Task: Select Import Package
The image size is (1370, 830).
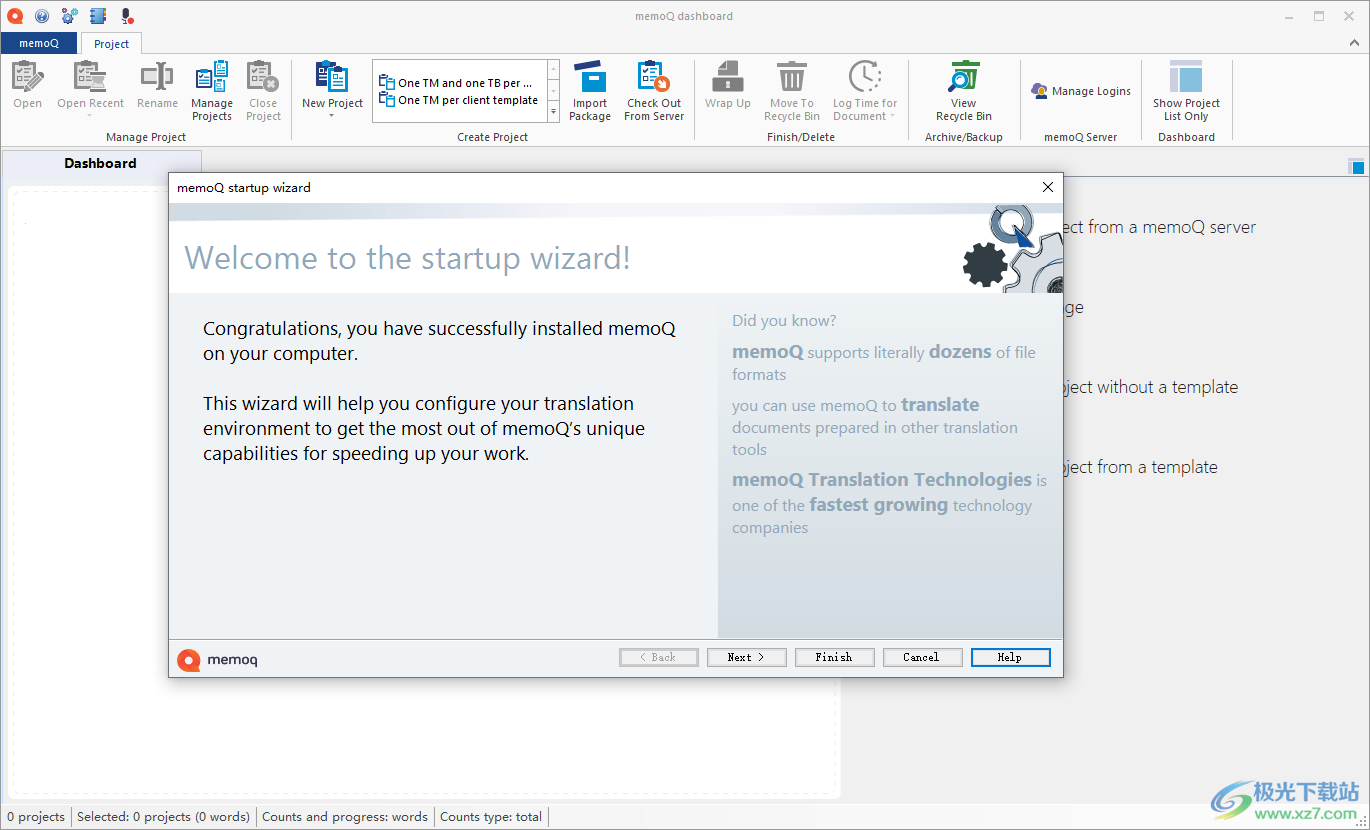Action: click(x=590, y=90)
